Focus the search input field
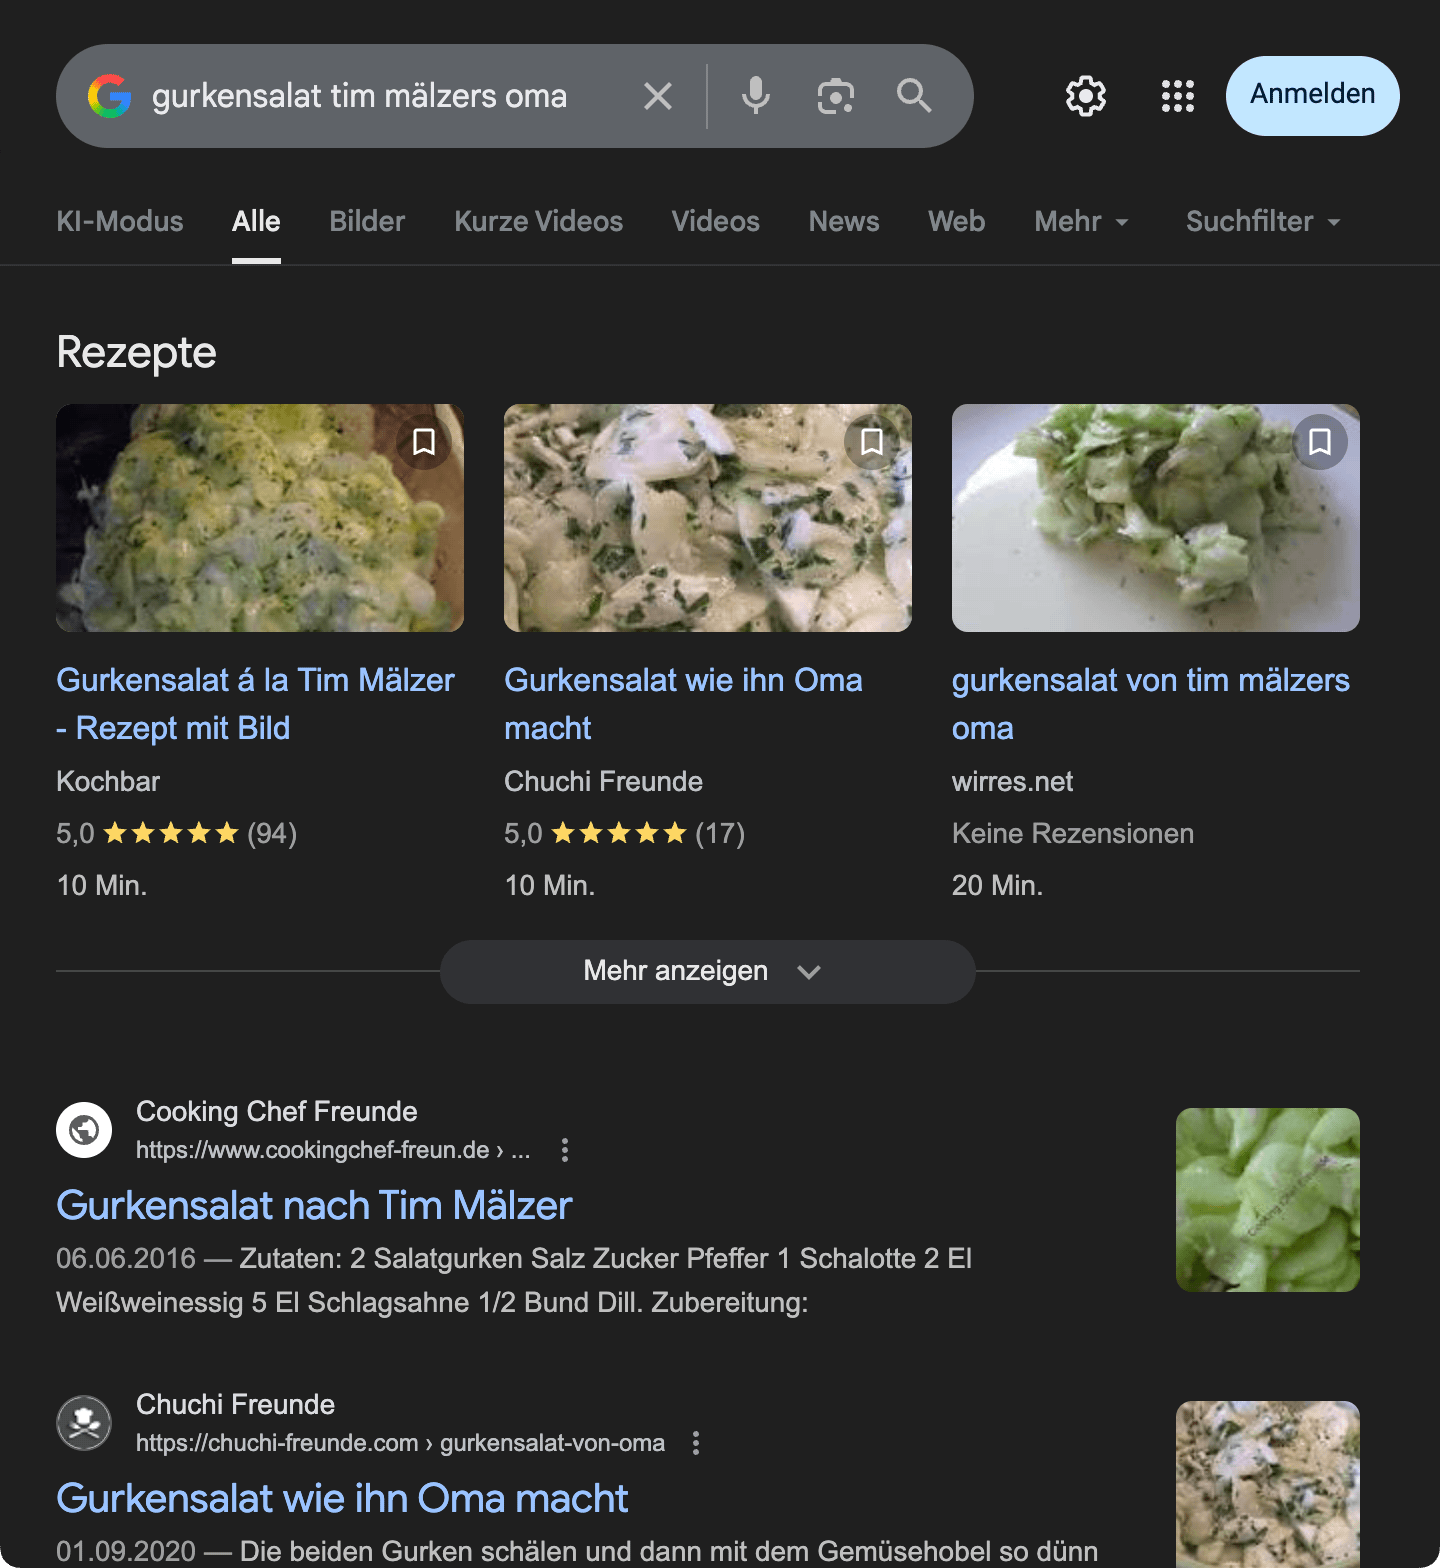This screenshot has width=1440, height=1568. (380, 96)
